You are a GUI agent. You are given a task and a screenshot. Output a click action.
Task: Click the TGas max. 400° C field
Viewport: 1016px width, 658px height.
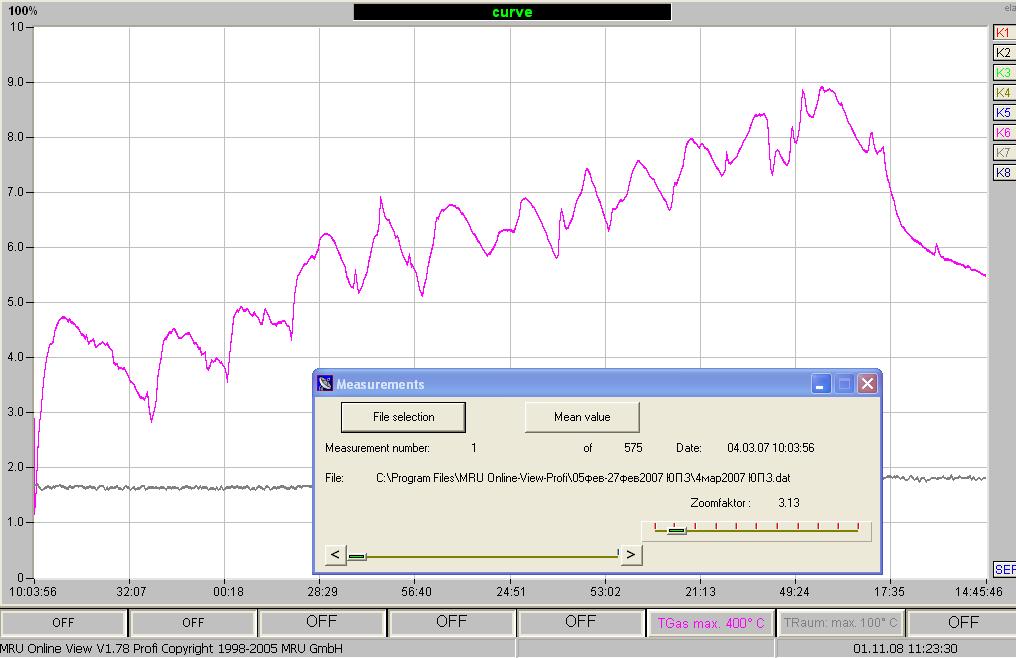(710, 623)
